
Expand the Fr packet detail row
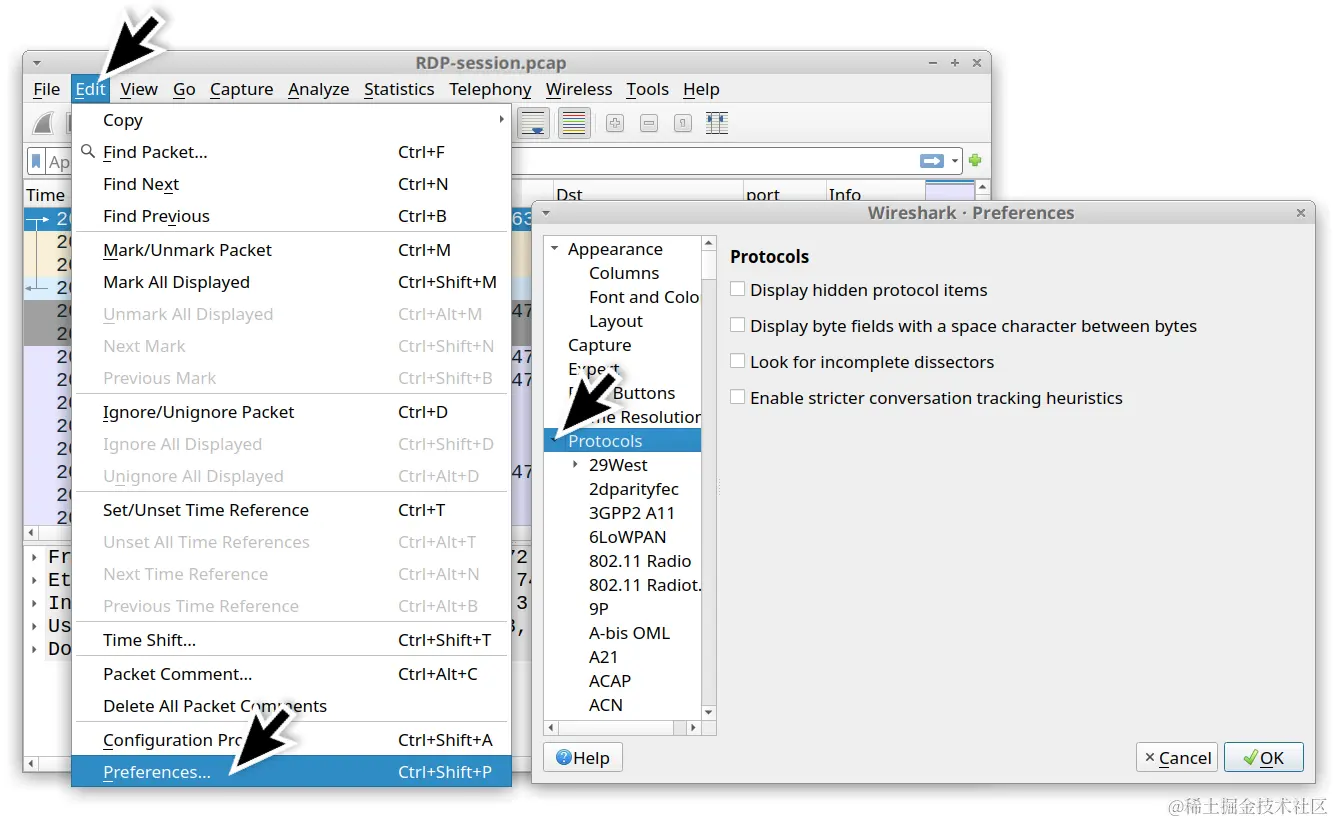35,557
